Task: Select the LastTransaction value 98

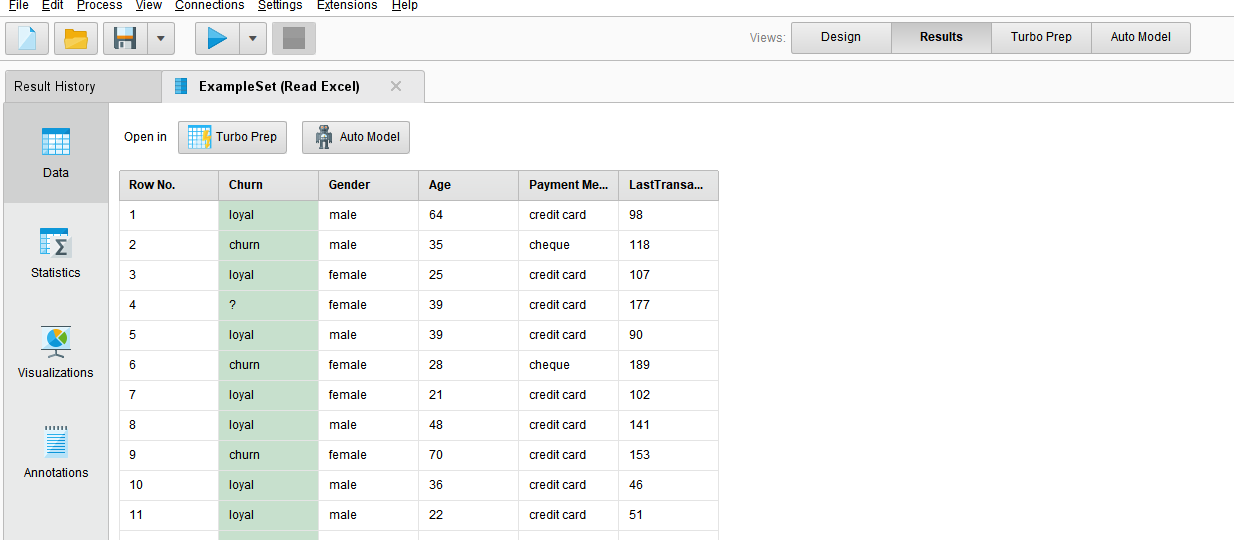Action: pos(669,215)
